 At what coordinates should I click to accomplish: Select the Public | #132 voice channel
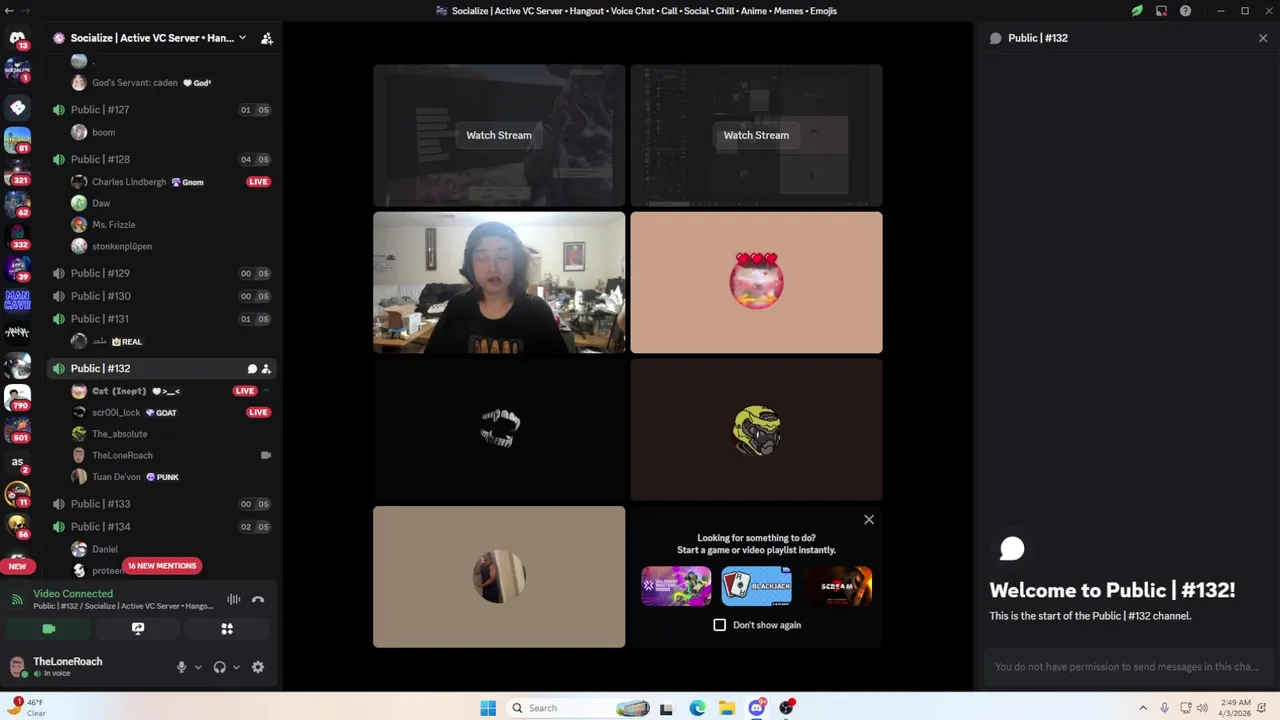point(160,369)
